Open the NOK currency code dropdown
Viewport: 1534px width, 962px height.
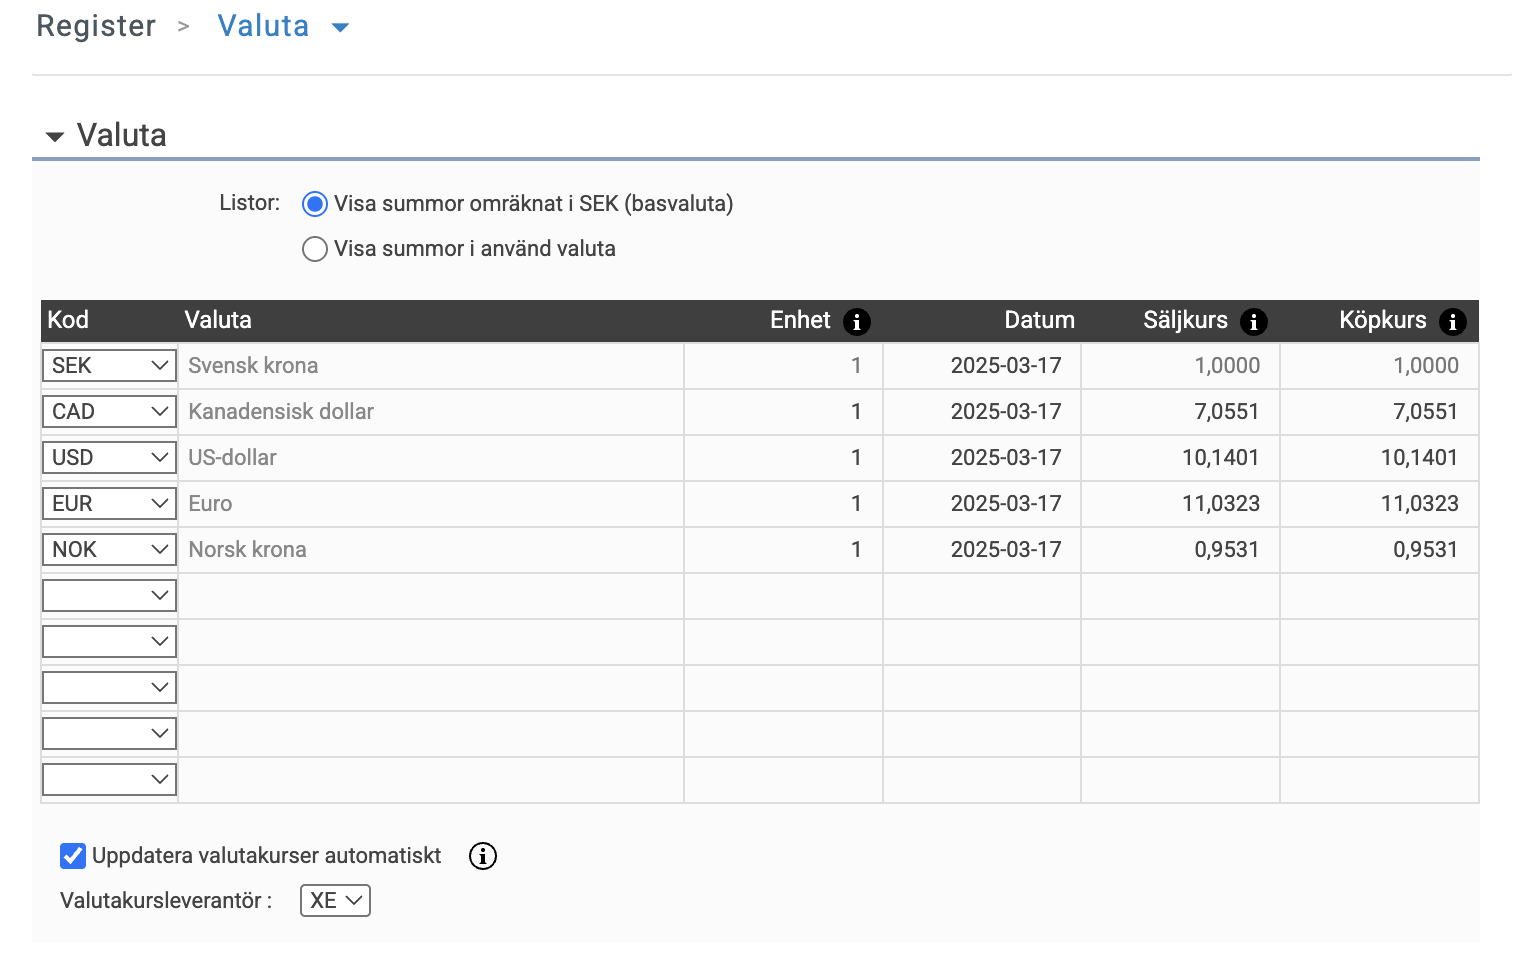coord(109,550)
